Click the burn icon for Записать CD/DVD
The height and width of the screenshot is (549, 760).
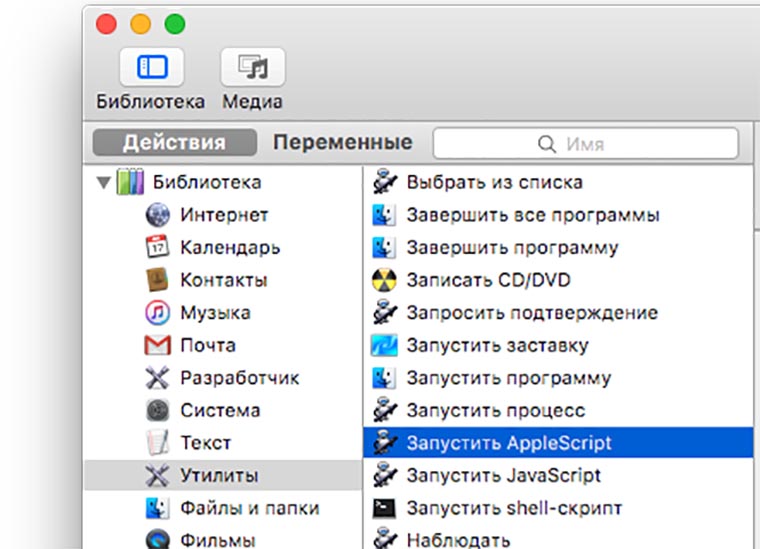pos(384,280)
